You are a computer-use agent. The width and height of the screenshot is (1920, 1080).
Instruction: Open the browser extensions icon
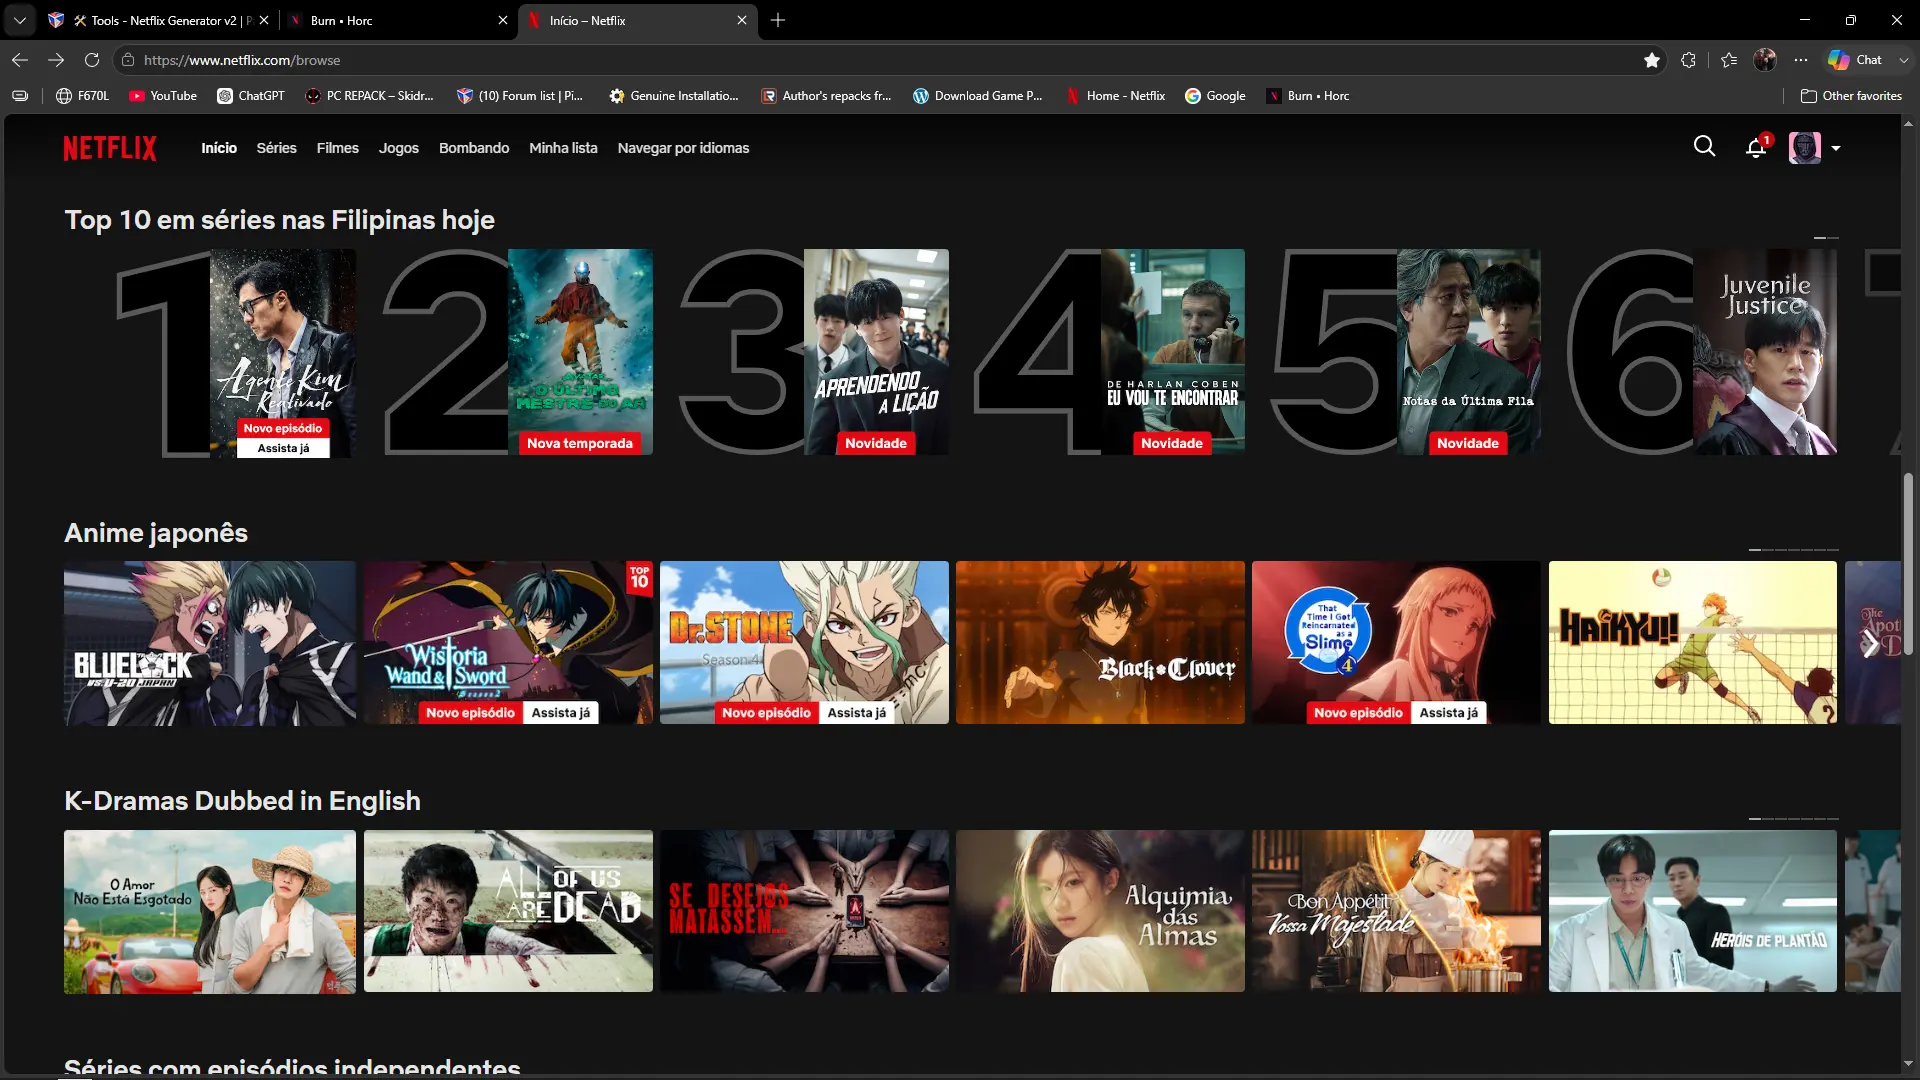[x=1689, y=60]
